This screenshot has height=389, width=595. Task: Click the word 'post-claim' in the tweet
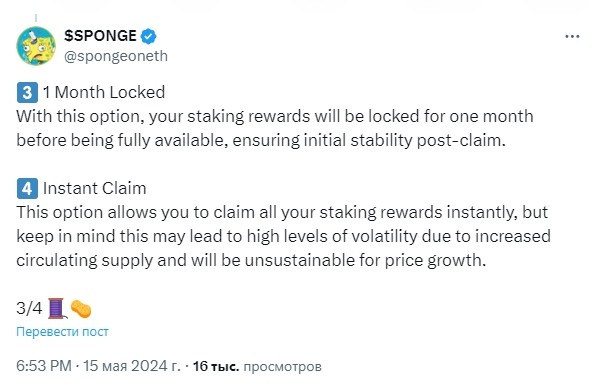coord(461,140)
